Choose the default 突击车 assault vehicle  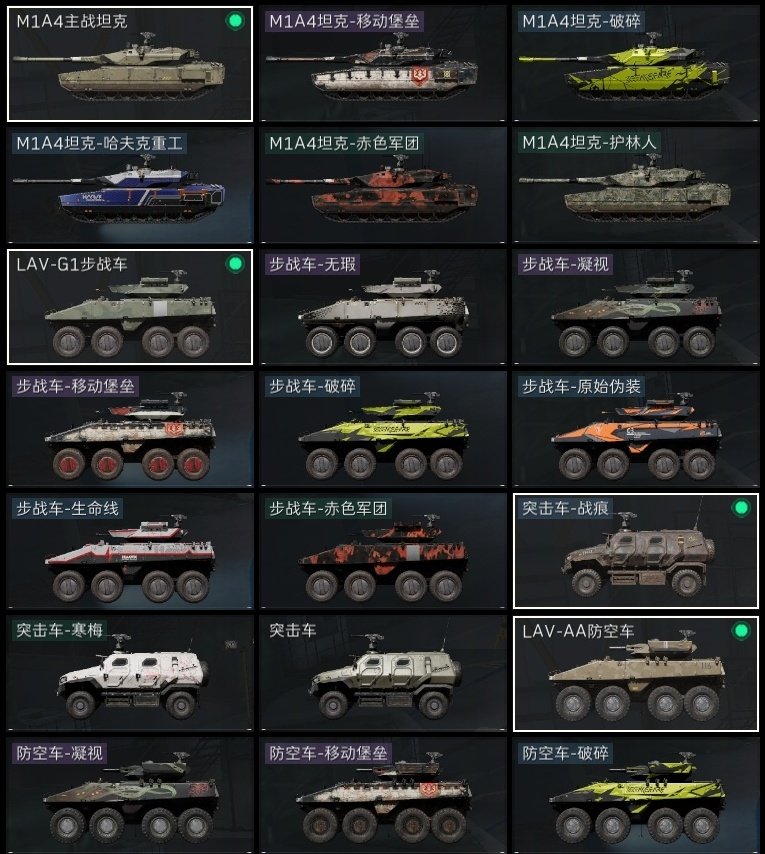click(x=383, y=673)
